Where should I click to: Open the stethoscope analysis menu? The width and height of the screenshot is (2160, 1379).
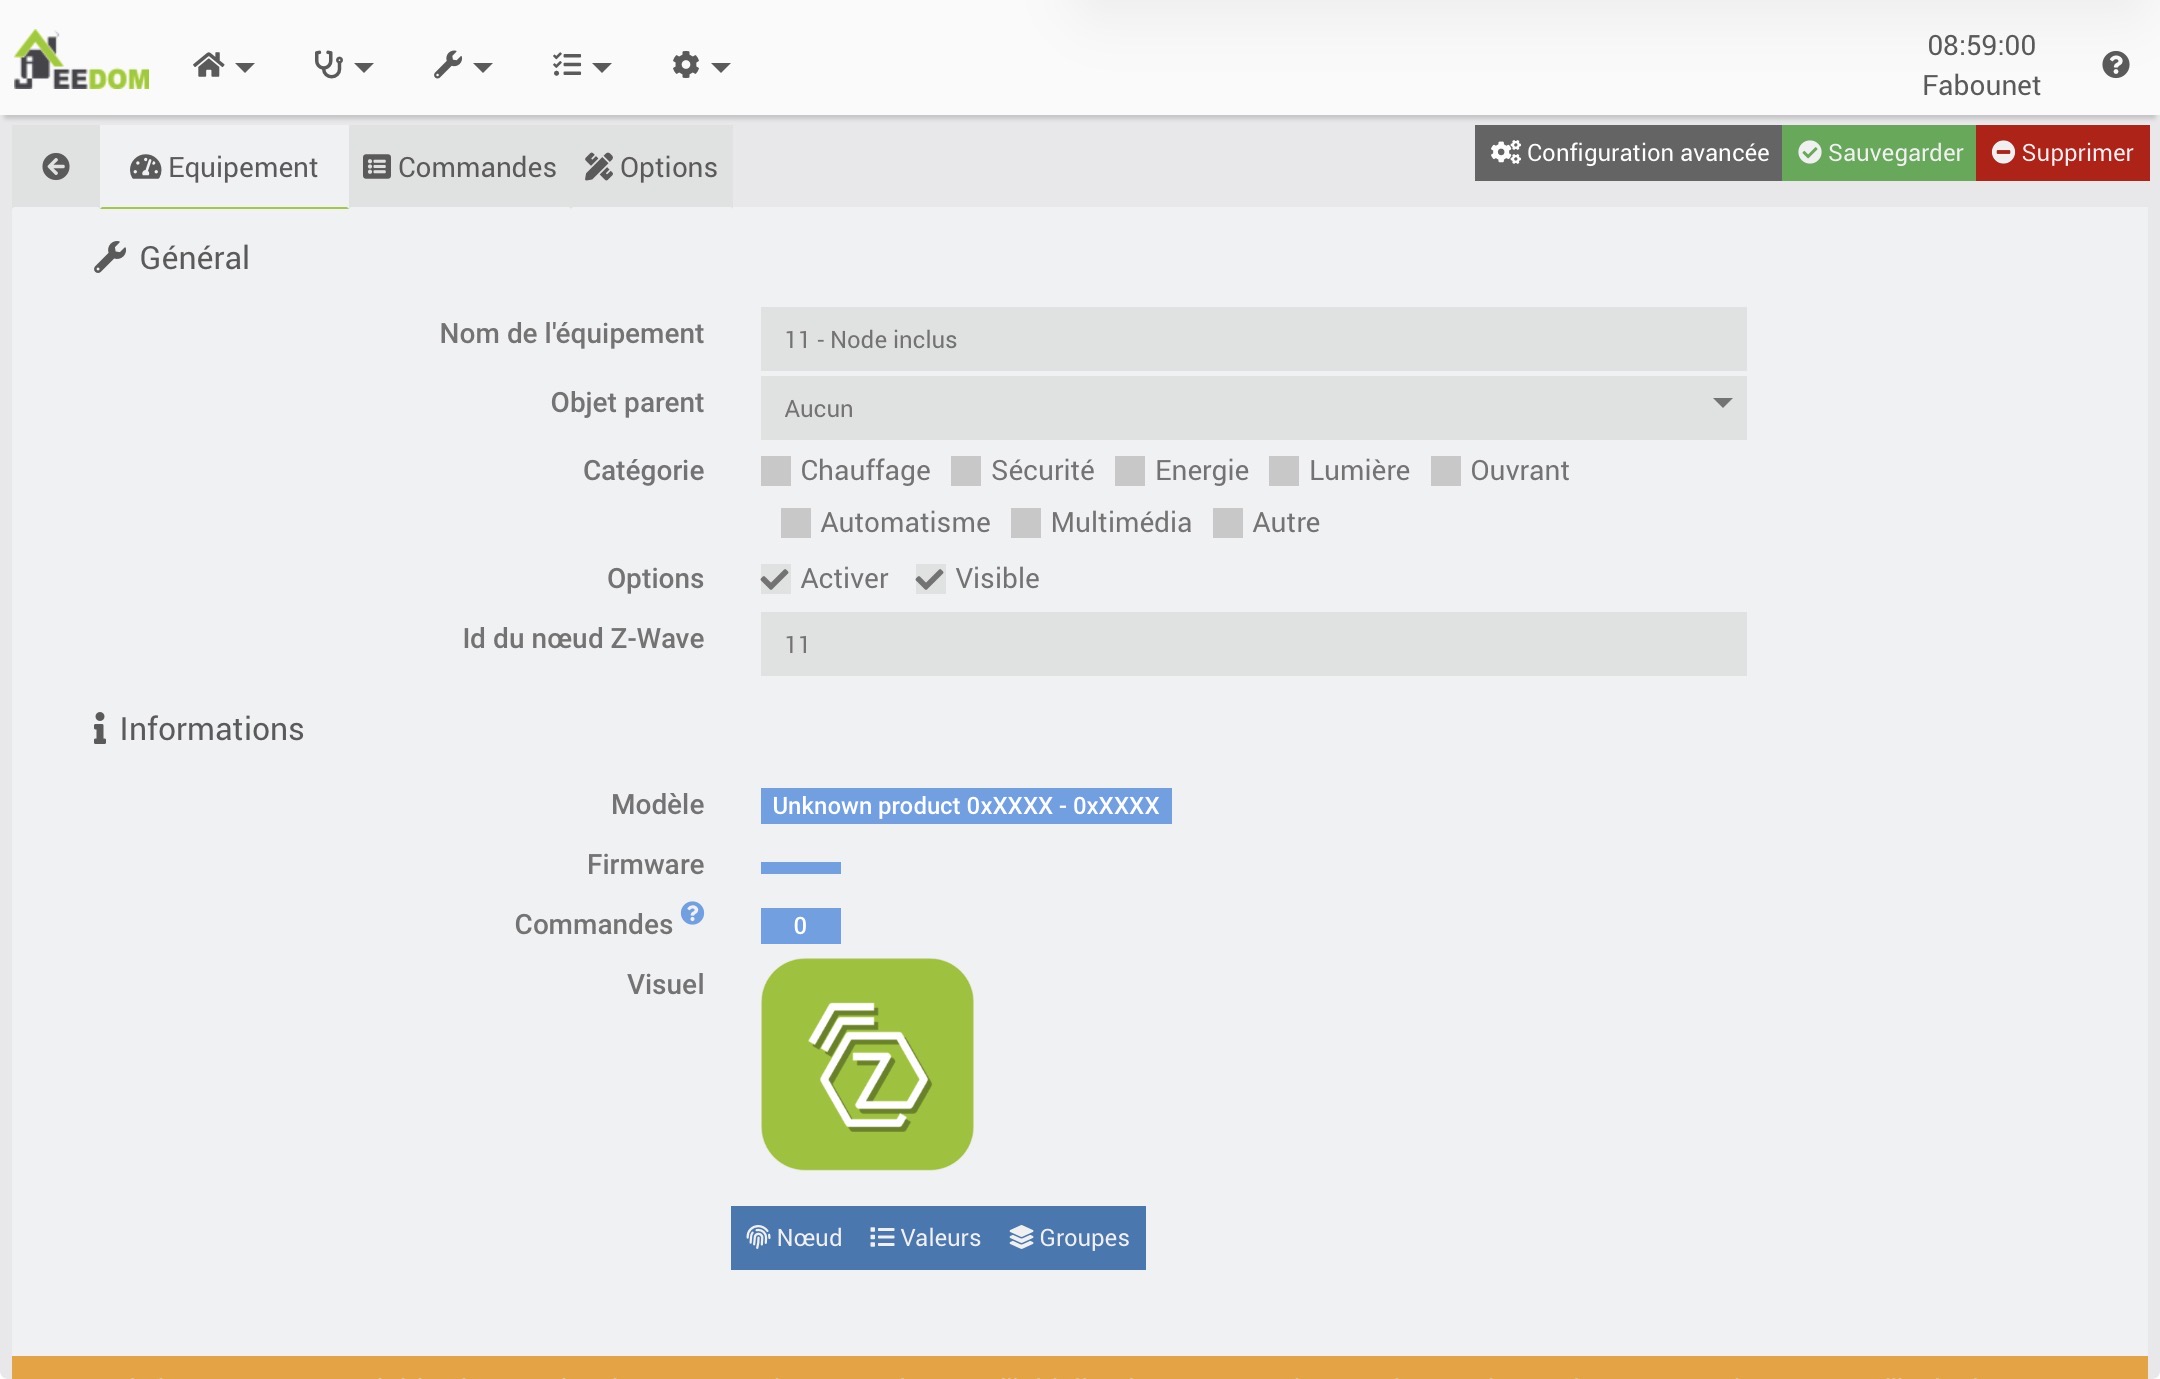coord(342,66)
